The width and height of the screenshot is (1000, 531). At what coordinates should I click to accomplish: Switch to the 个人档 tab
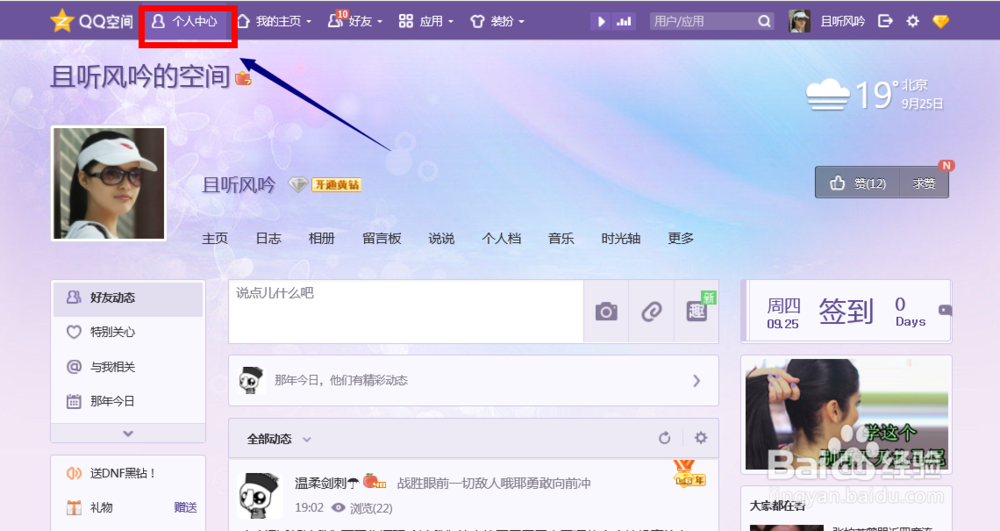[x=501, y=238]
